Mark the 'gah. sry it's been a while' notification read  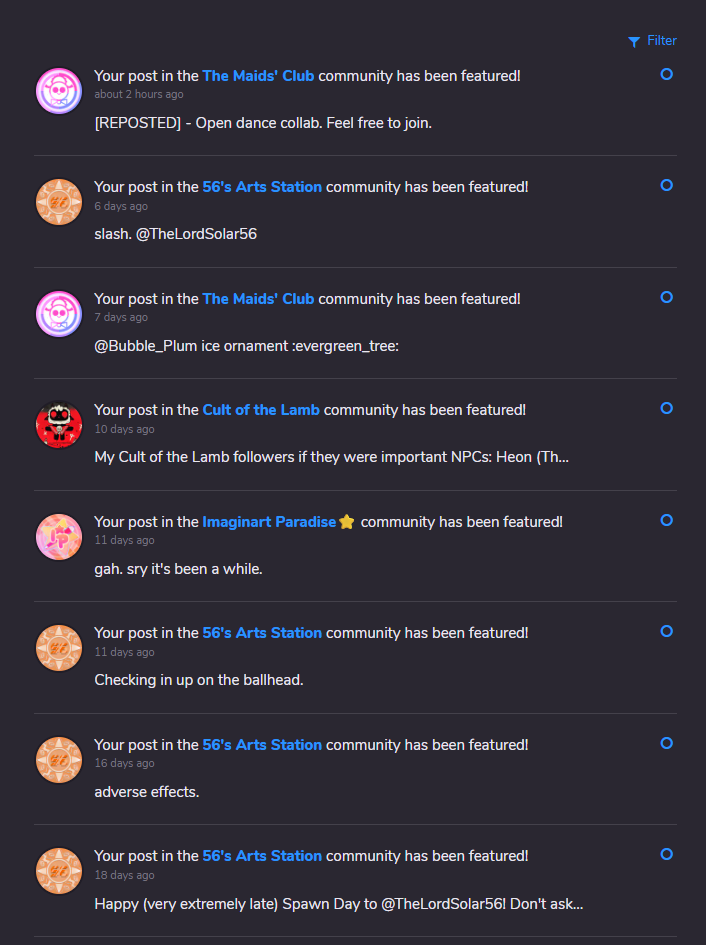coord(667,520)
